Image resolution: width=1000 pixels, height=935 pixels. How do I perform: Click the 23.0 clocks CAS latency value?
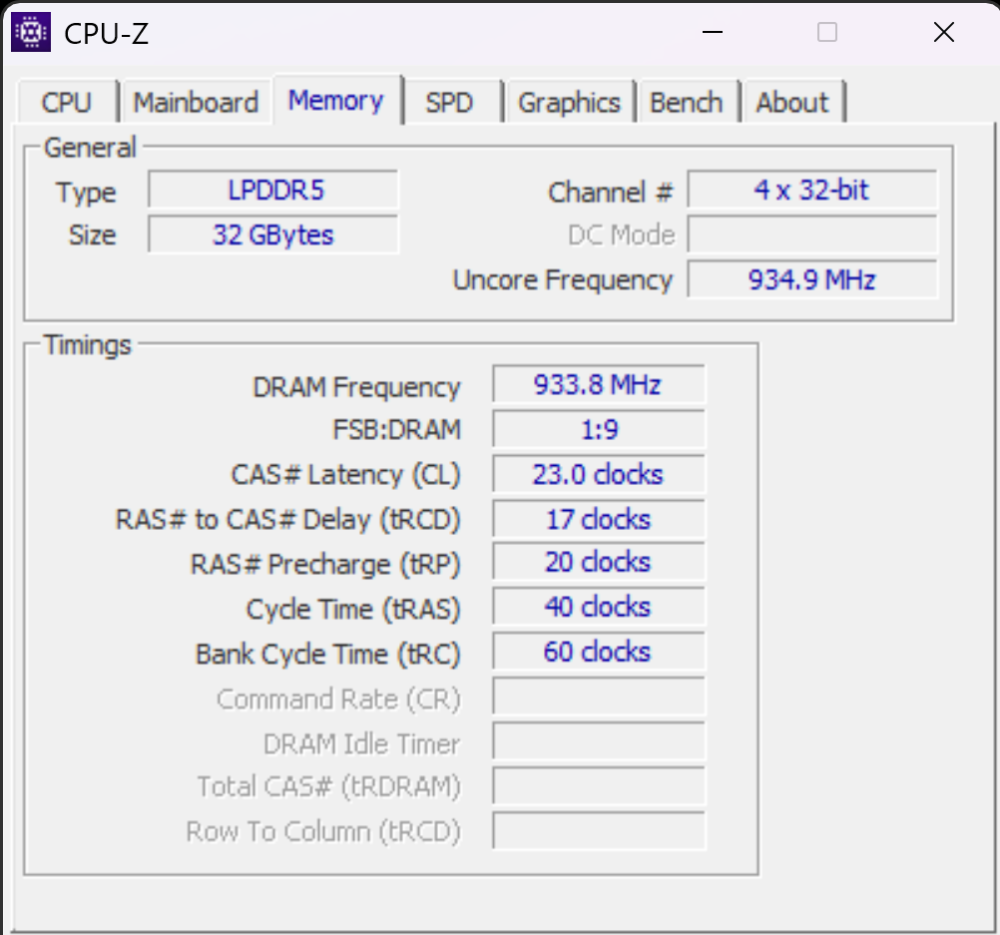(x=598, y=475)
